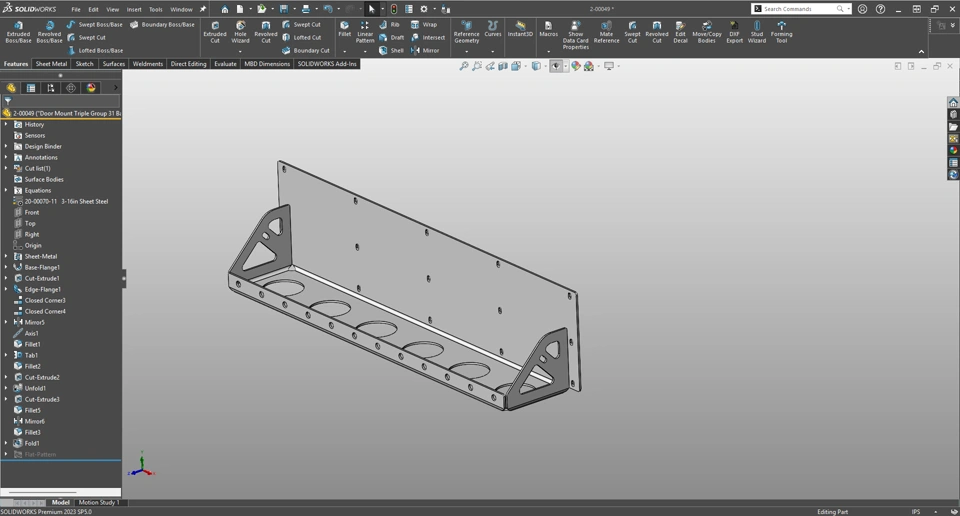Toggle Instant3D mode
This screenshot has width=960, height=516.
[520, 29]
